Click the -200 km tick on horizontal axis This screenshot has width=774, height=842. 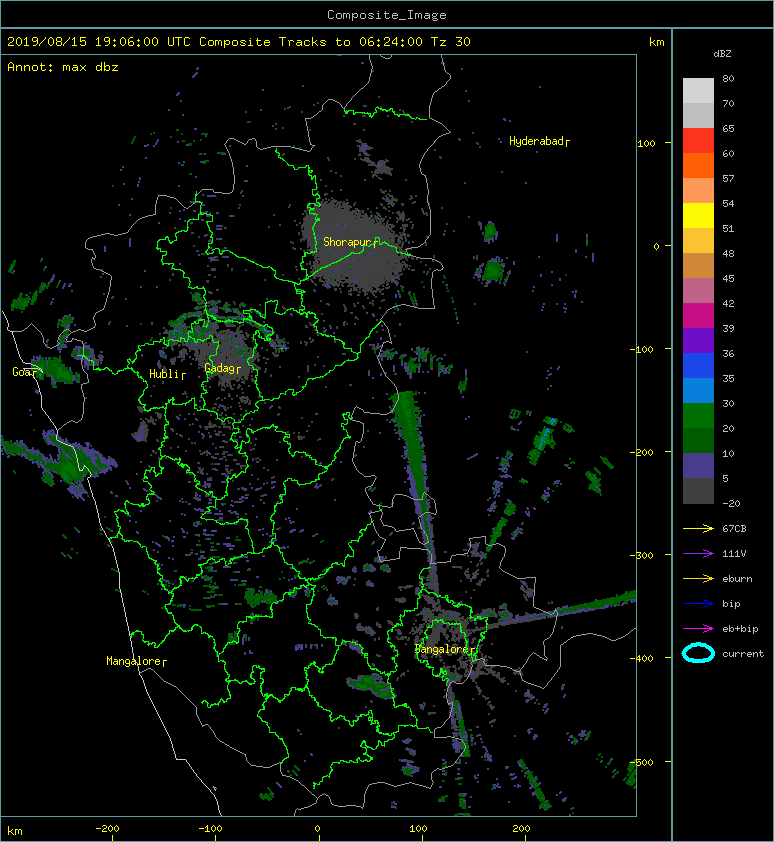(x=107, y=829)
